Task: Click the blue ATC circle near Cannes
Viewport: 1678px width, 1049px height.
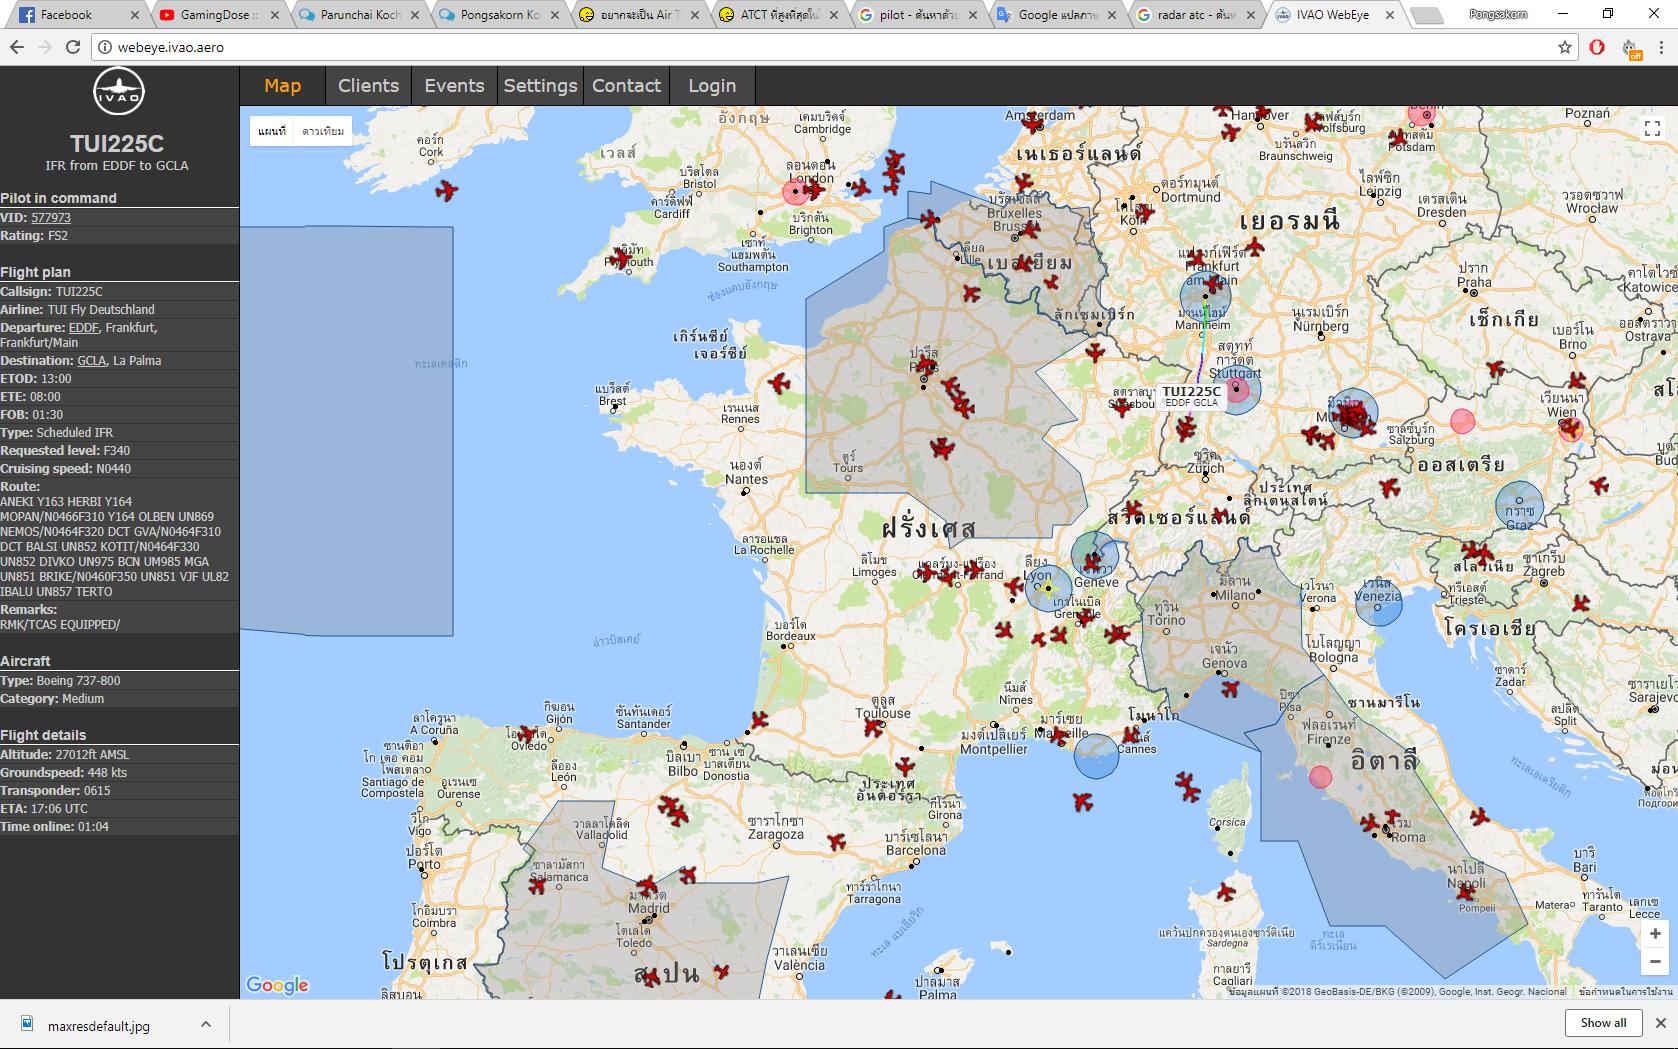Action: [x=1096, y=756]
